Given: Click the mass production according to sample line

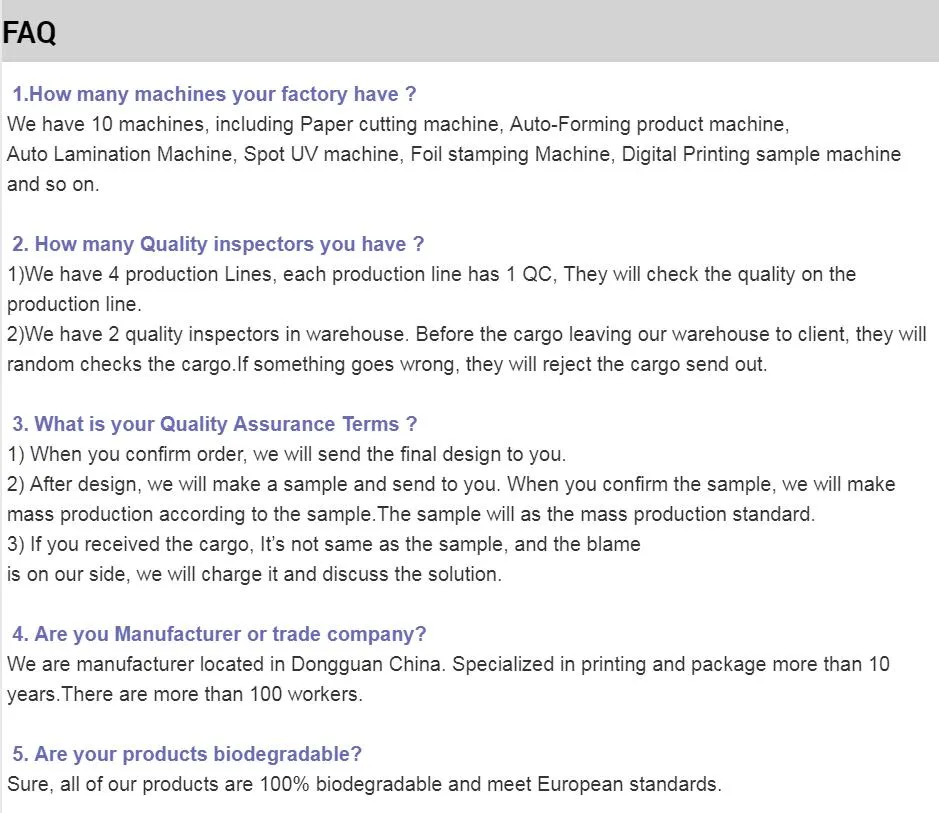Looking at the screenshot, I should [x=411, y=514].
